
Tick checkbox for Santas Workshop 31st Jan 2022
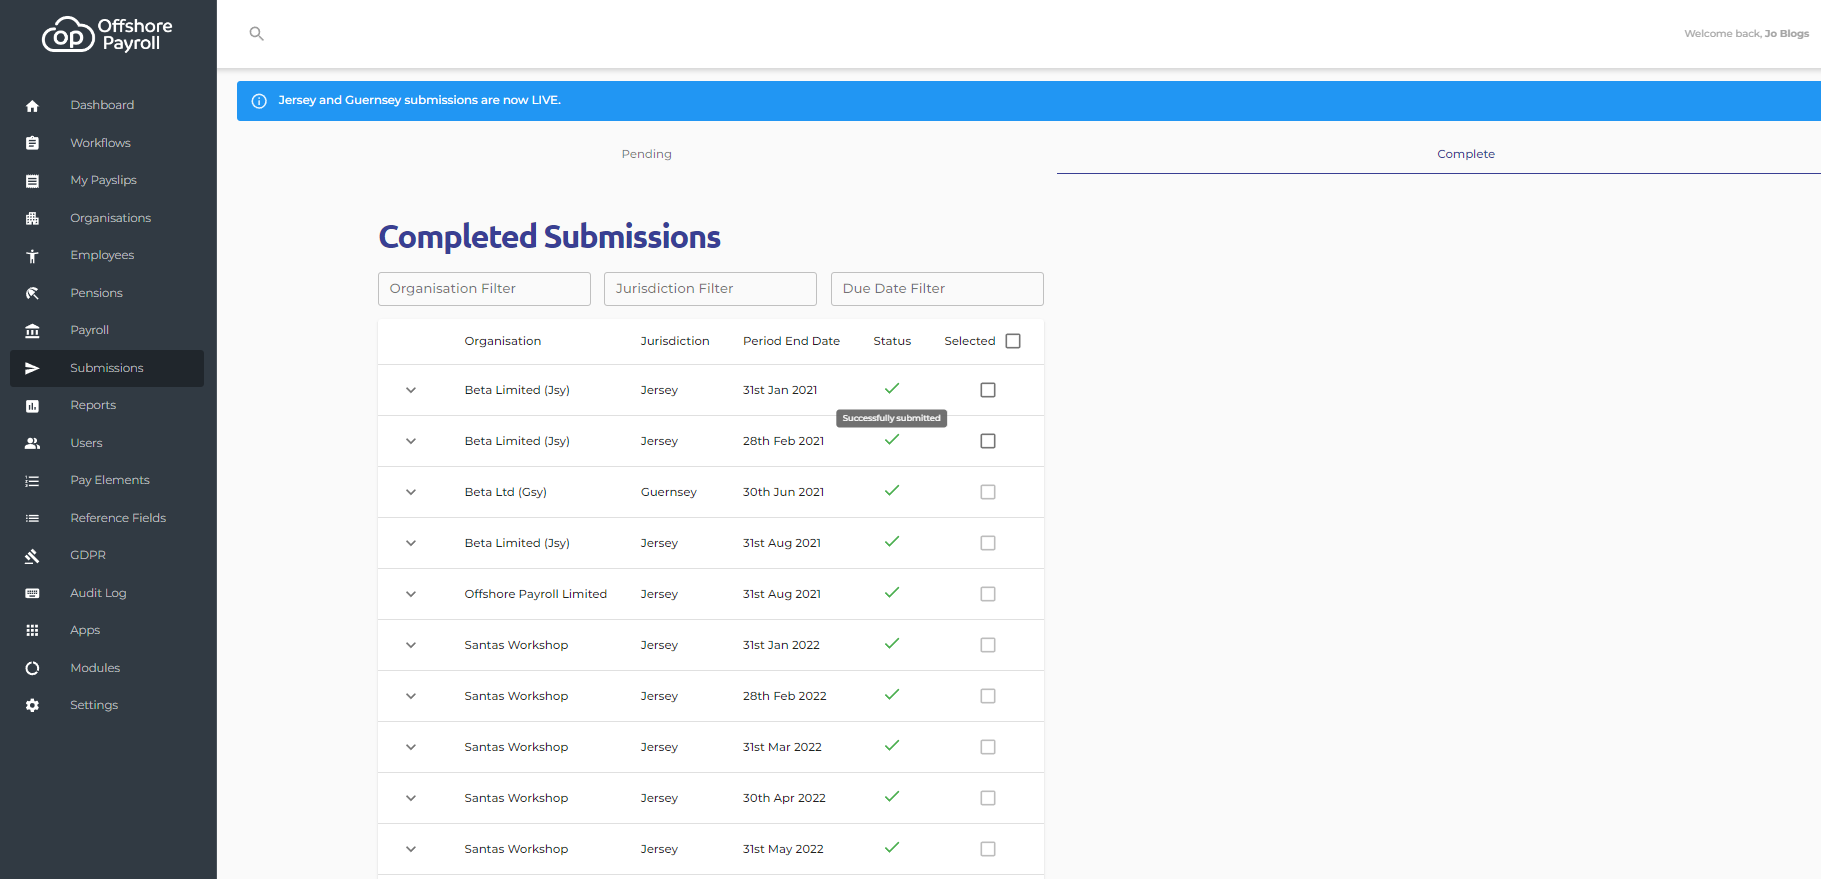coord(988,645)
